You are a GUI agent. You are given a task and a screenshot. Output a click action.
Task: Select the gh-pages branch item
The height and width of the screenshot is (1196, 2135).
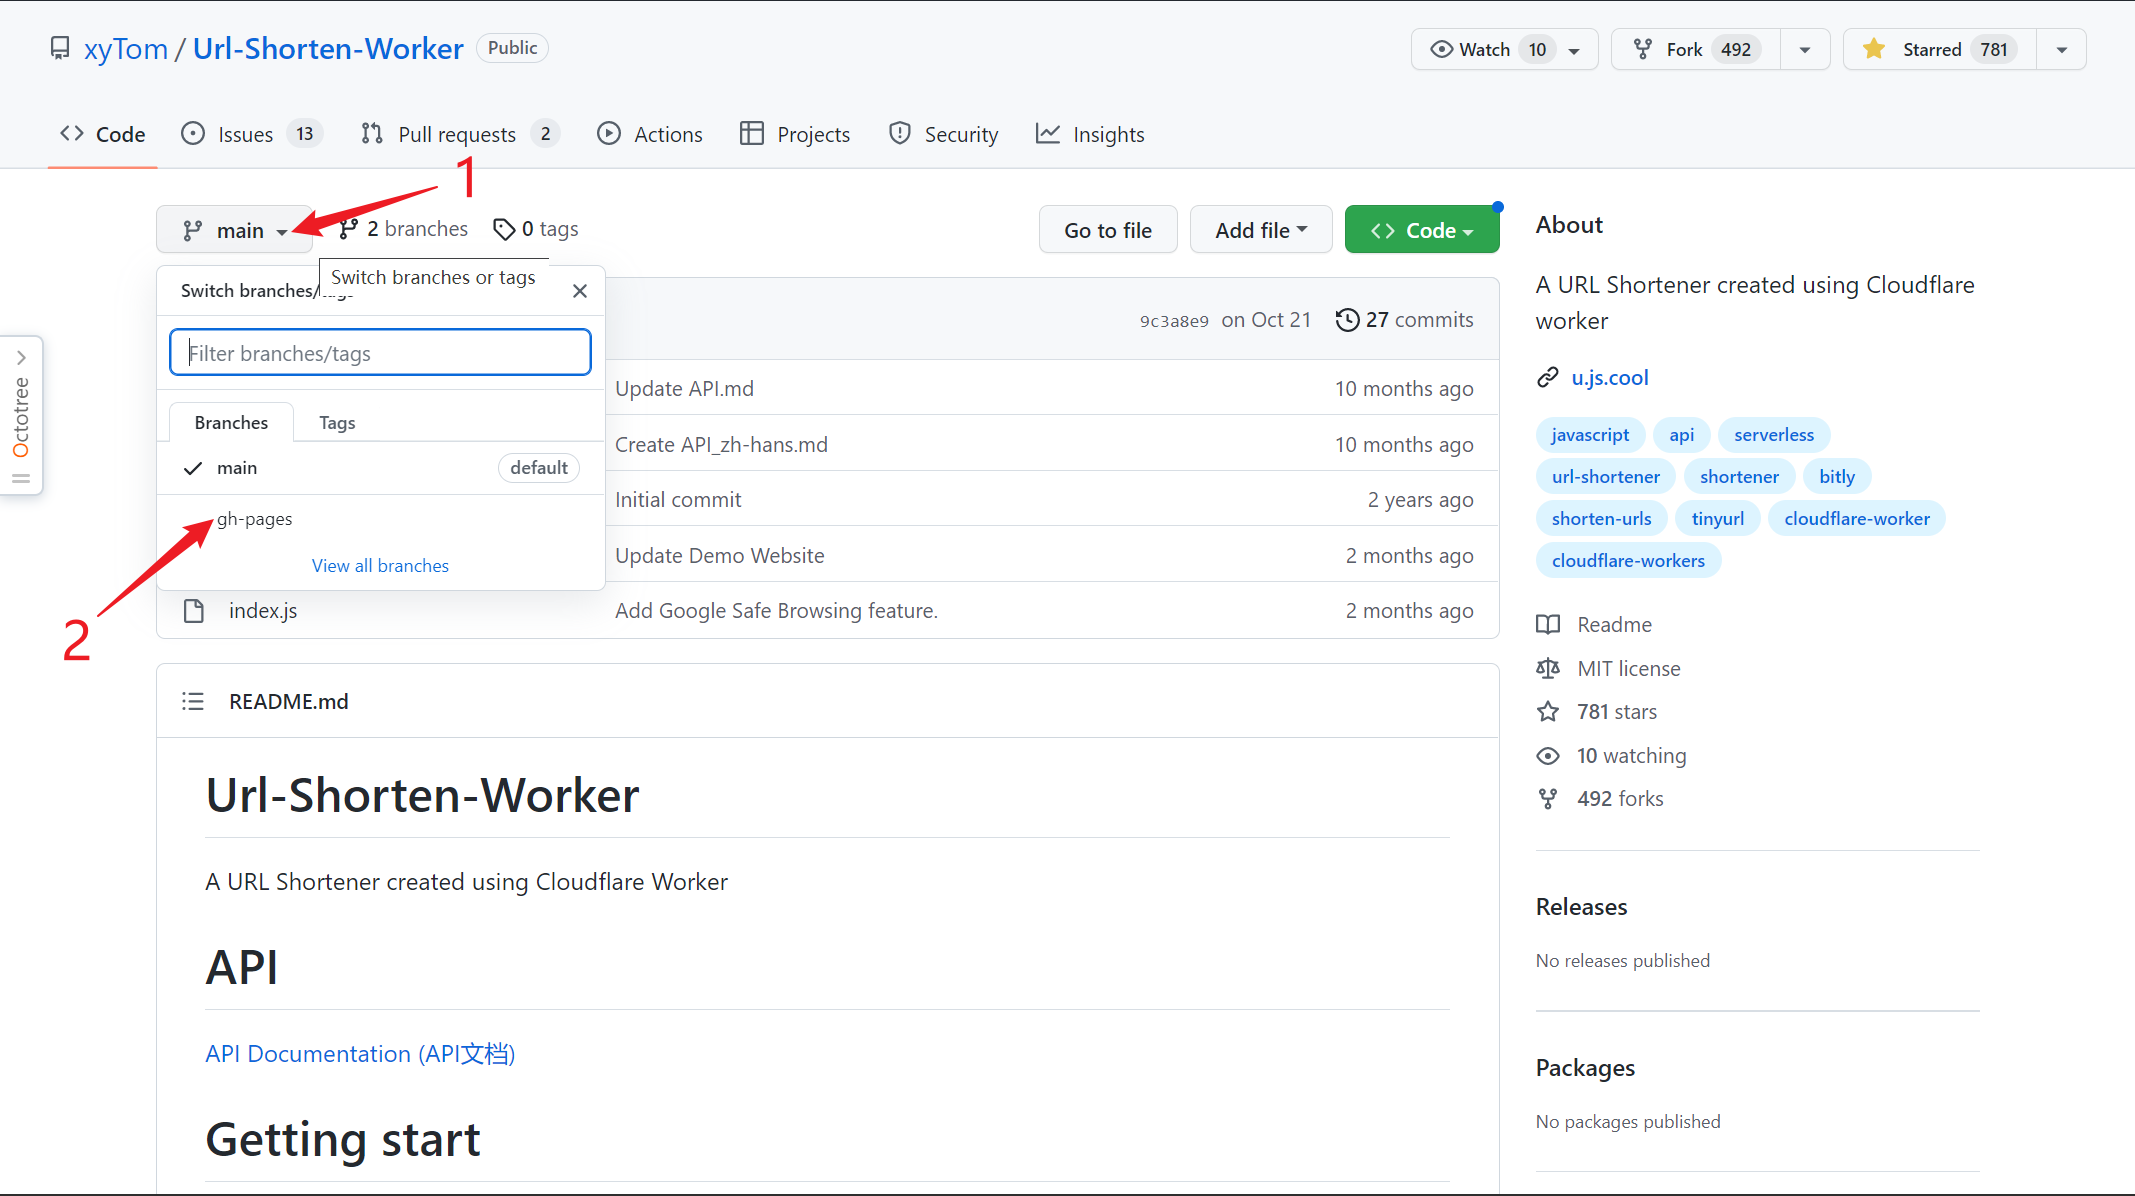click(x=254, y=517)
